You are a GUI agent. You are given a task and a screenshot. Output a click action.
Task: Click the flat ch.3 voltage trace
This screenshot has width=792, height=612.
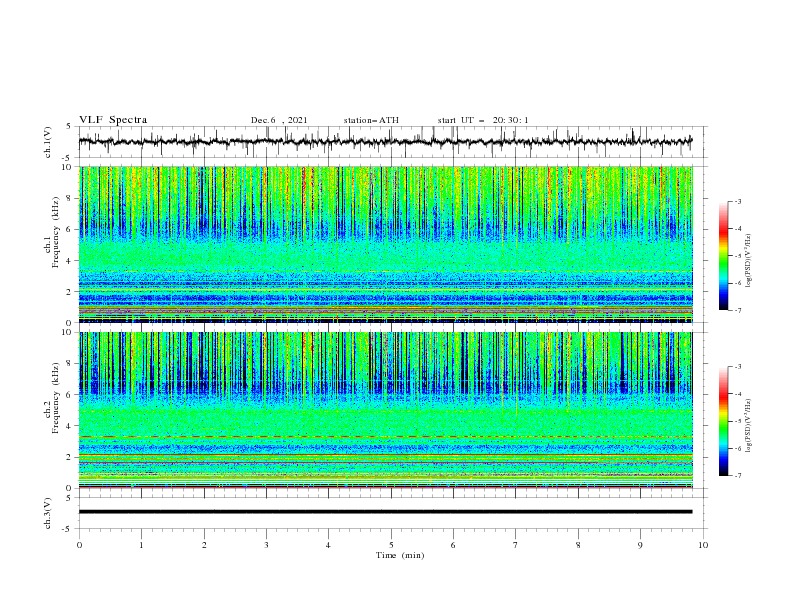click(x=385, y=512)
